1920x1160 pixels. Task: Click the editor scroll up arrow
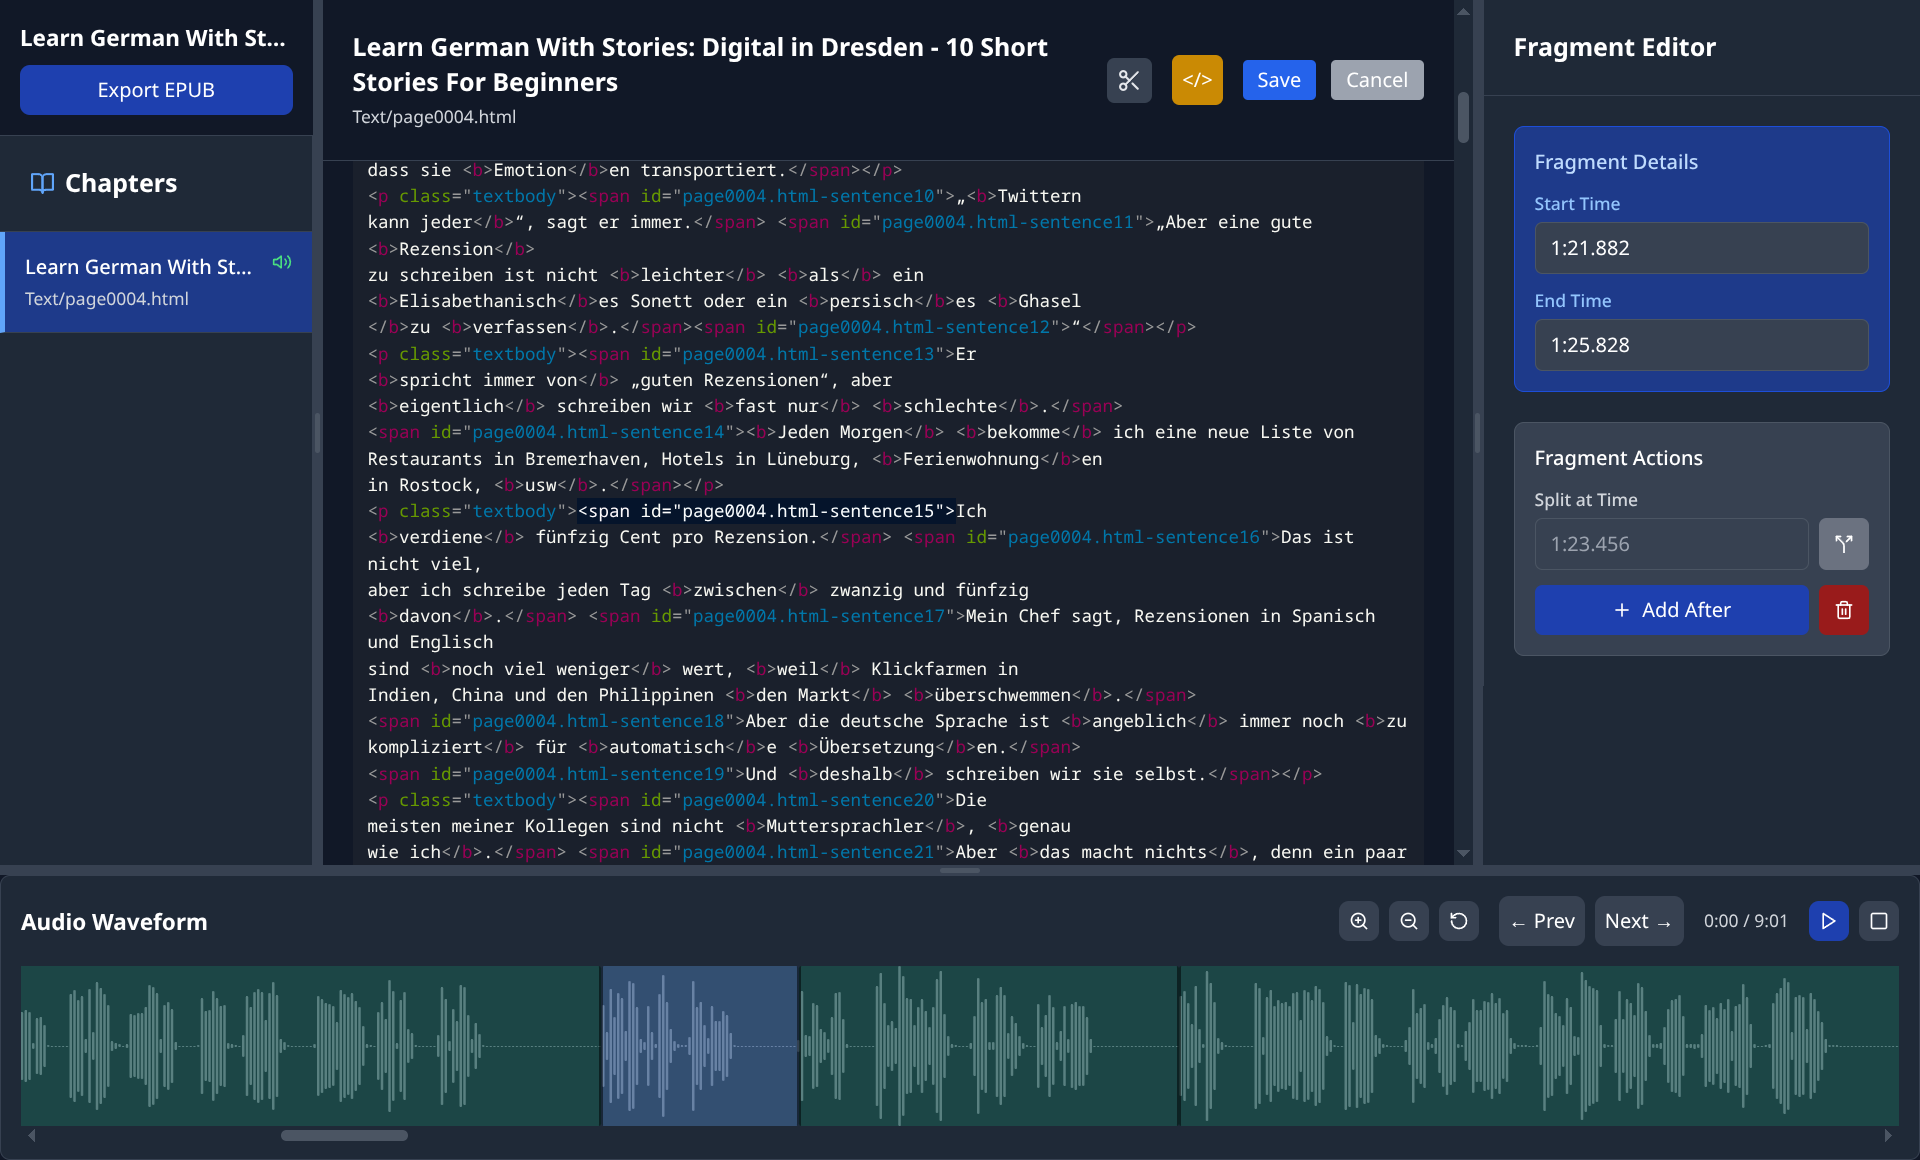[x=1463, y=12]
